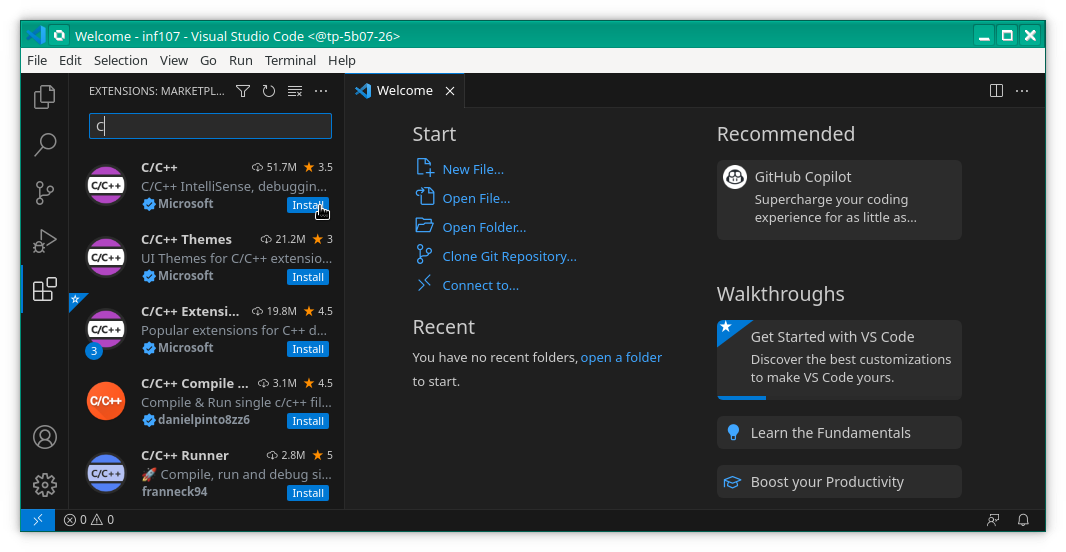
Task: Open notifications bell in status bar
Action: (x=1023, y=520)
